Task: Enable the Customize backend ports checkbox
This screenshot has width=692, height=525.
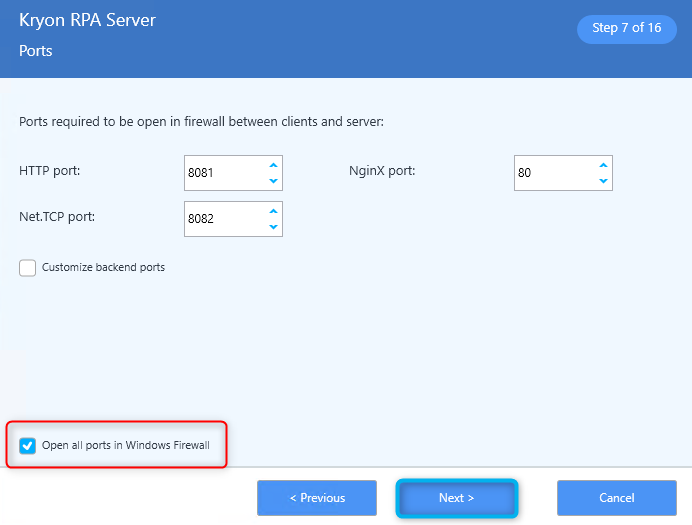Action: (x=28, y=268)
